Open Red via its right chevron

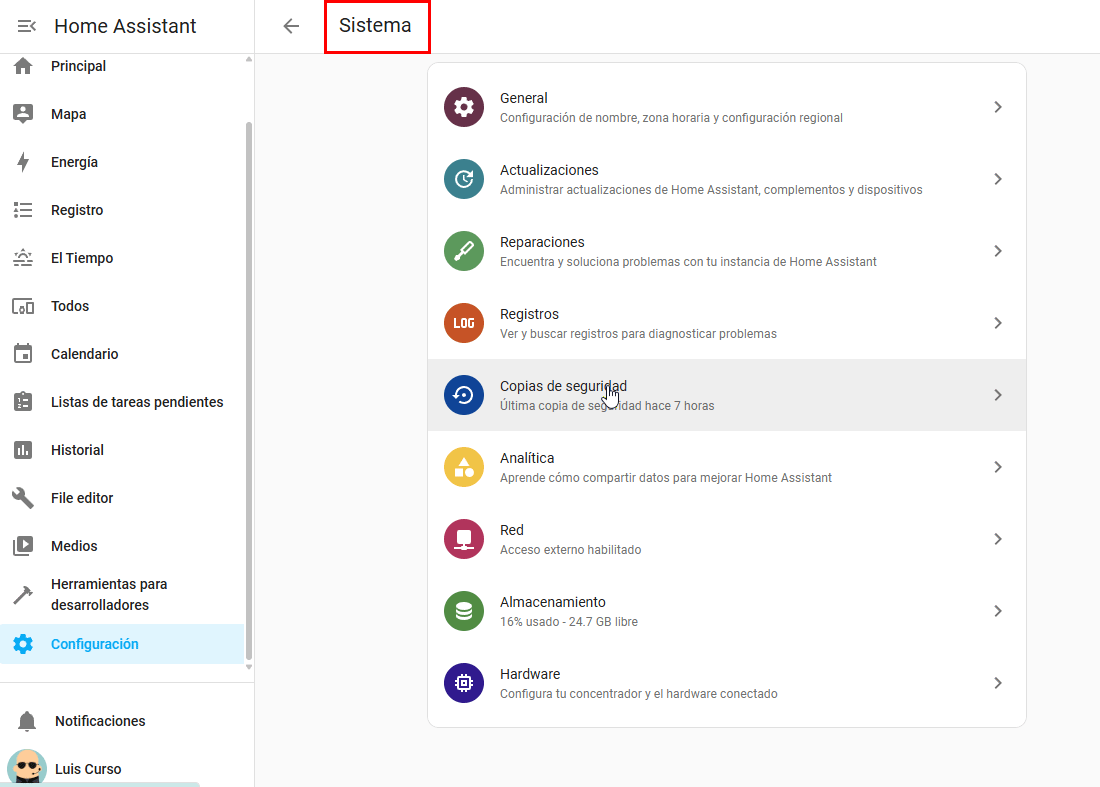[x=998, y=539]
